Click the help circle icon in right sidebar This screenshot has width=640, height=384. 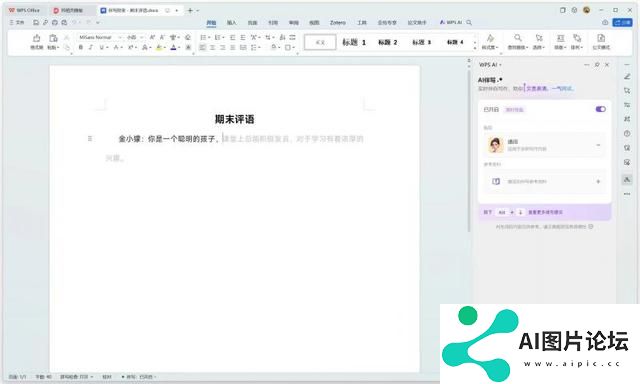(x=627, y=133)
